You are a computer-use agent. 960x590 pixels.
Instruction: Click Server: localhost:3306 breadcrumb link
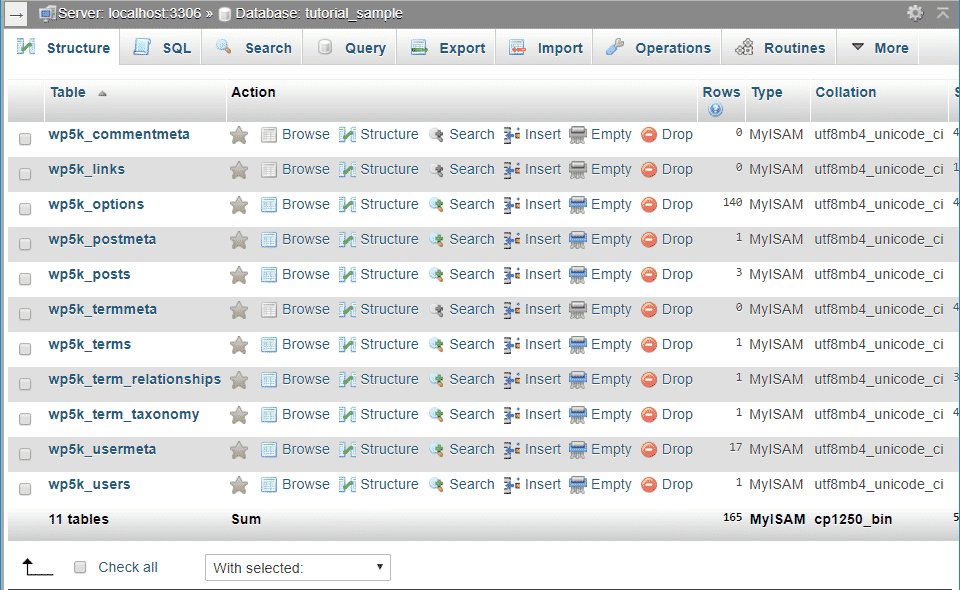tap(129, 13)
